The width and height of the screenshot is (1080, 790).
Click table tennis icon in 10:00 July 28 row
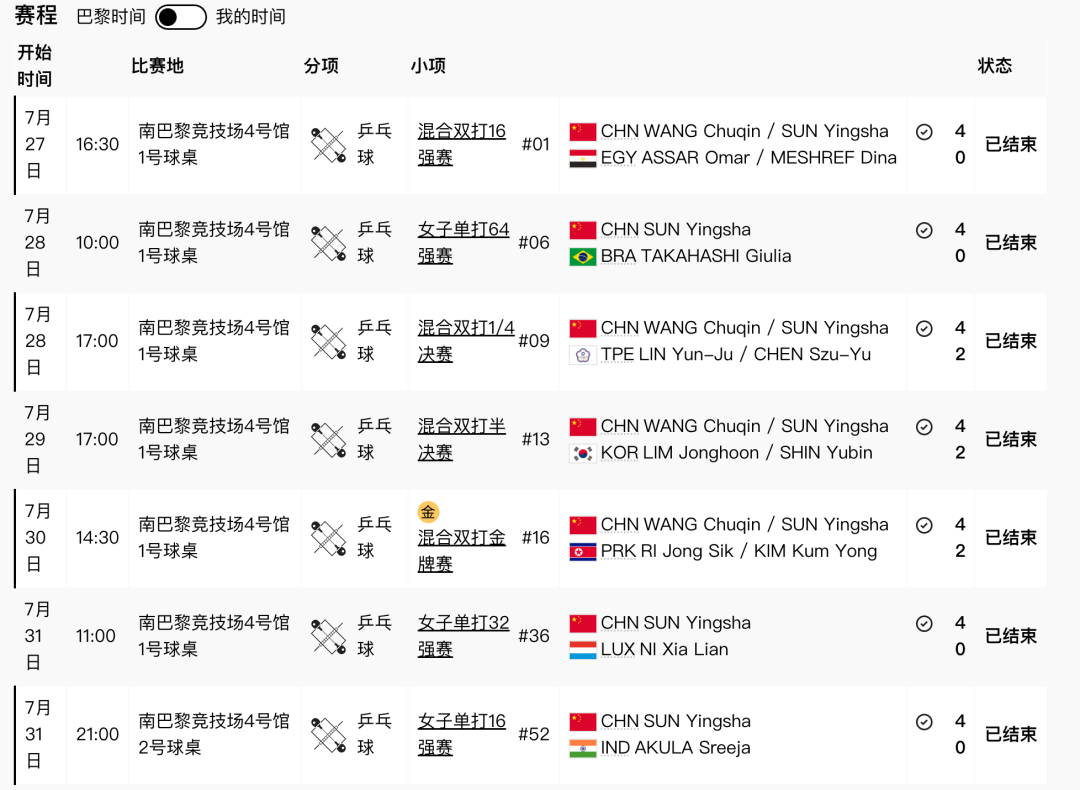click(329, 243)
